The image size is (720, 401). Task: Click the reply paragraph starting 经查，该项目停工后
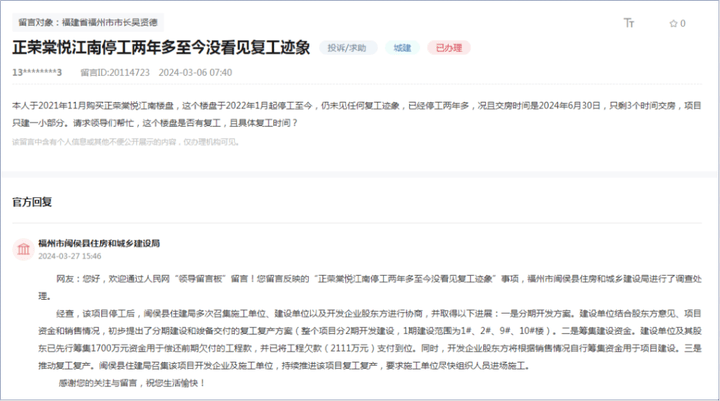pyautogui.click(x=370, y=339)
